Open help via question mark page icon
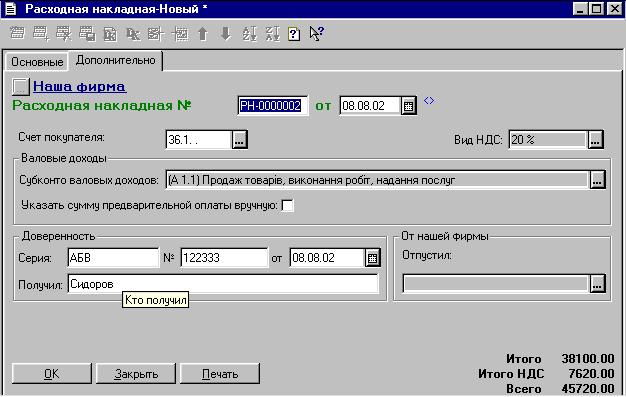The image size is (626, 397). [x=294, y=34]
